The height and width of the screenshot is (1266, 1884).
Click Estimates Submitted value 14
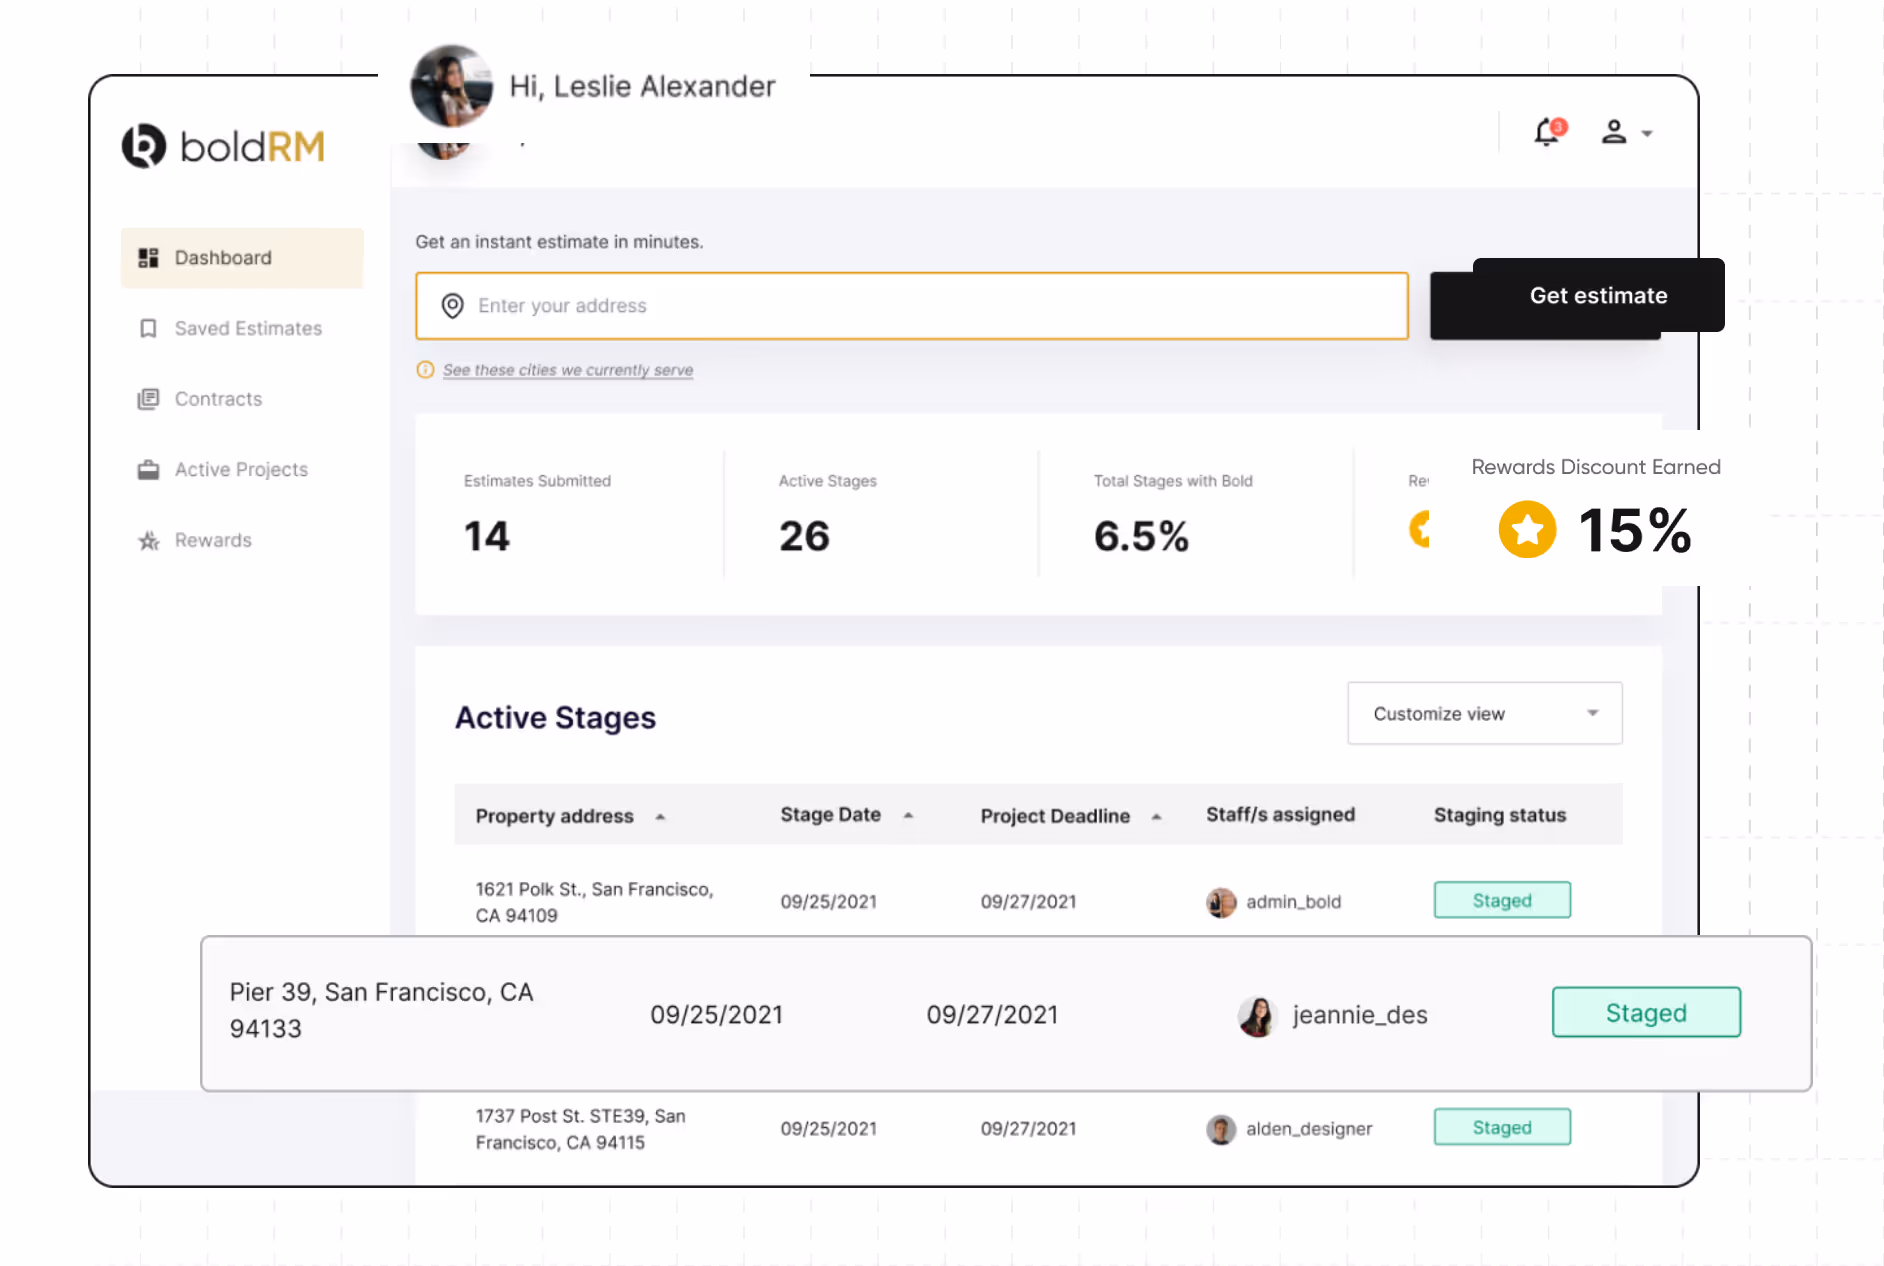pos(487,536)
